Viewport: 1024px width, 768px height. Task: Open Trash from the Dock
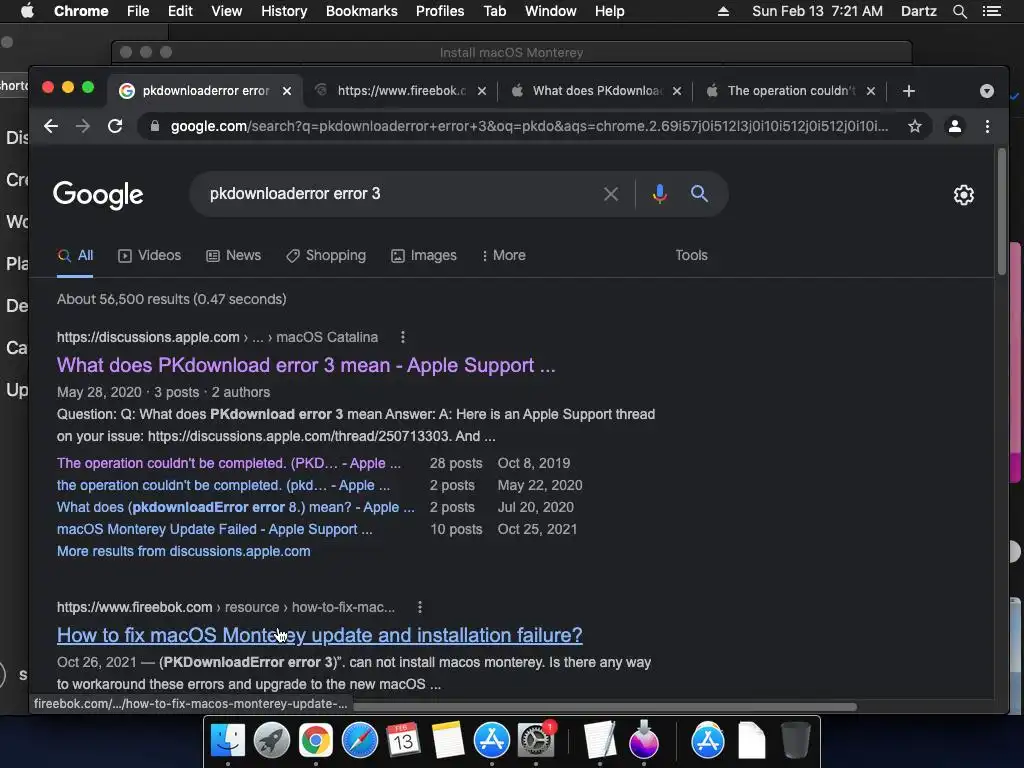point(795,741)
